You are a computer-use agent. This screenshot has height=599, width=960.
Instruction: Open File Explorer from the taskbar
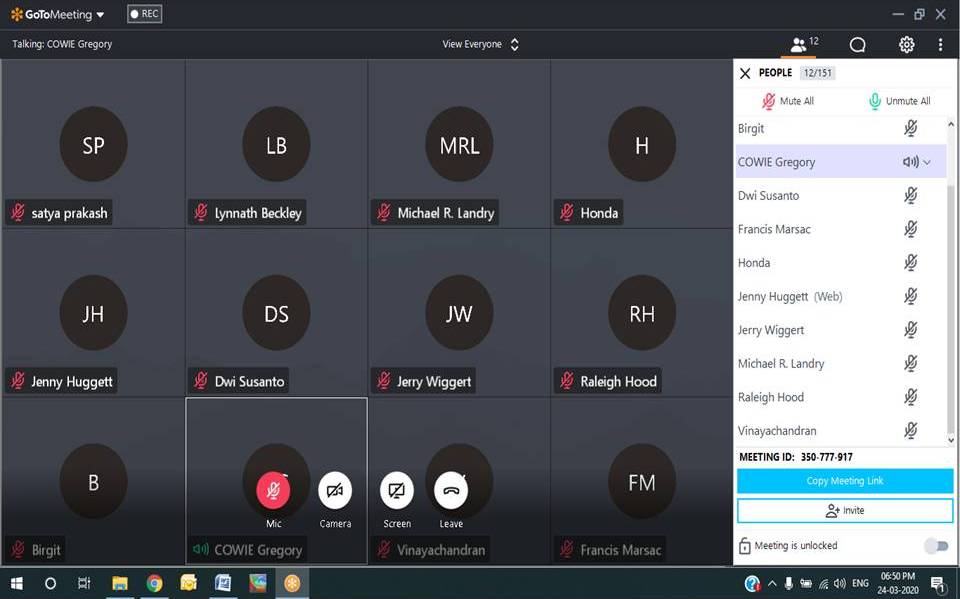coord(119,583)
